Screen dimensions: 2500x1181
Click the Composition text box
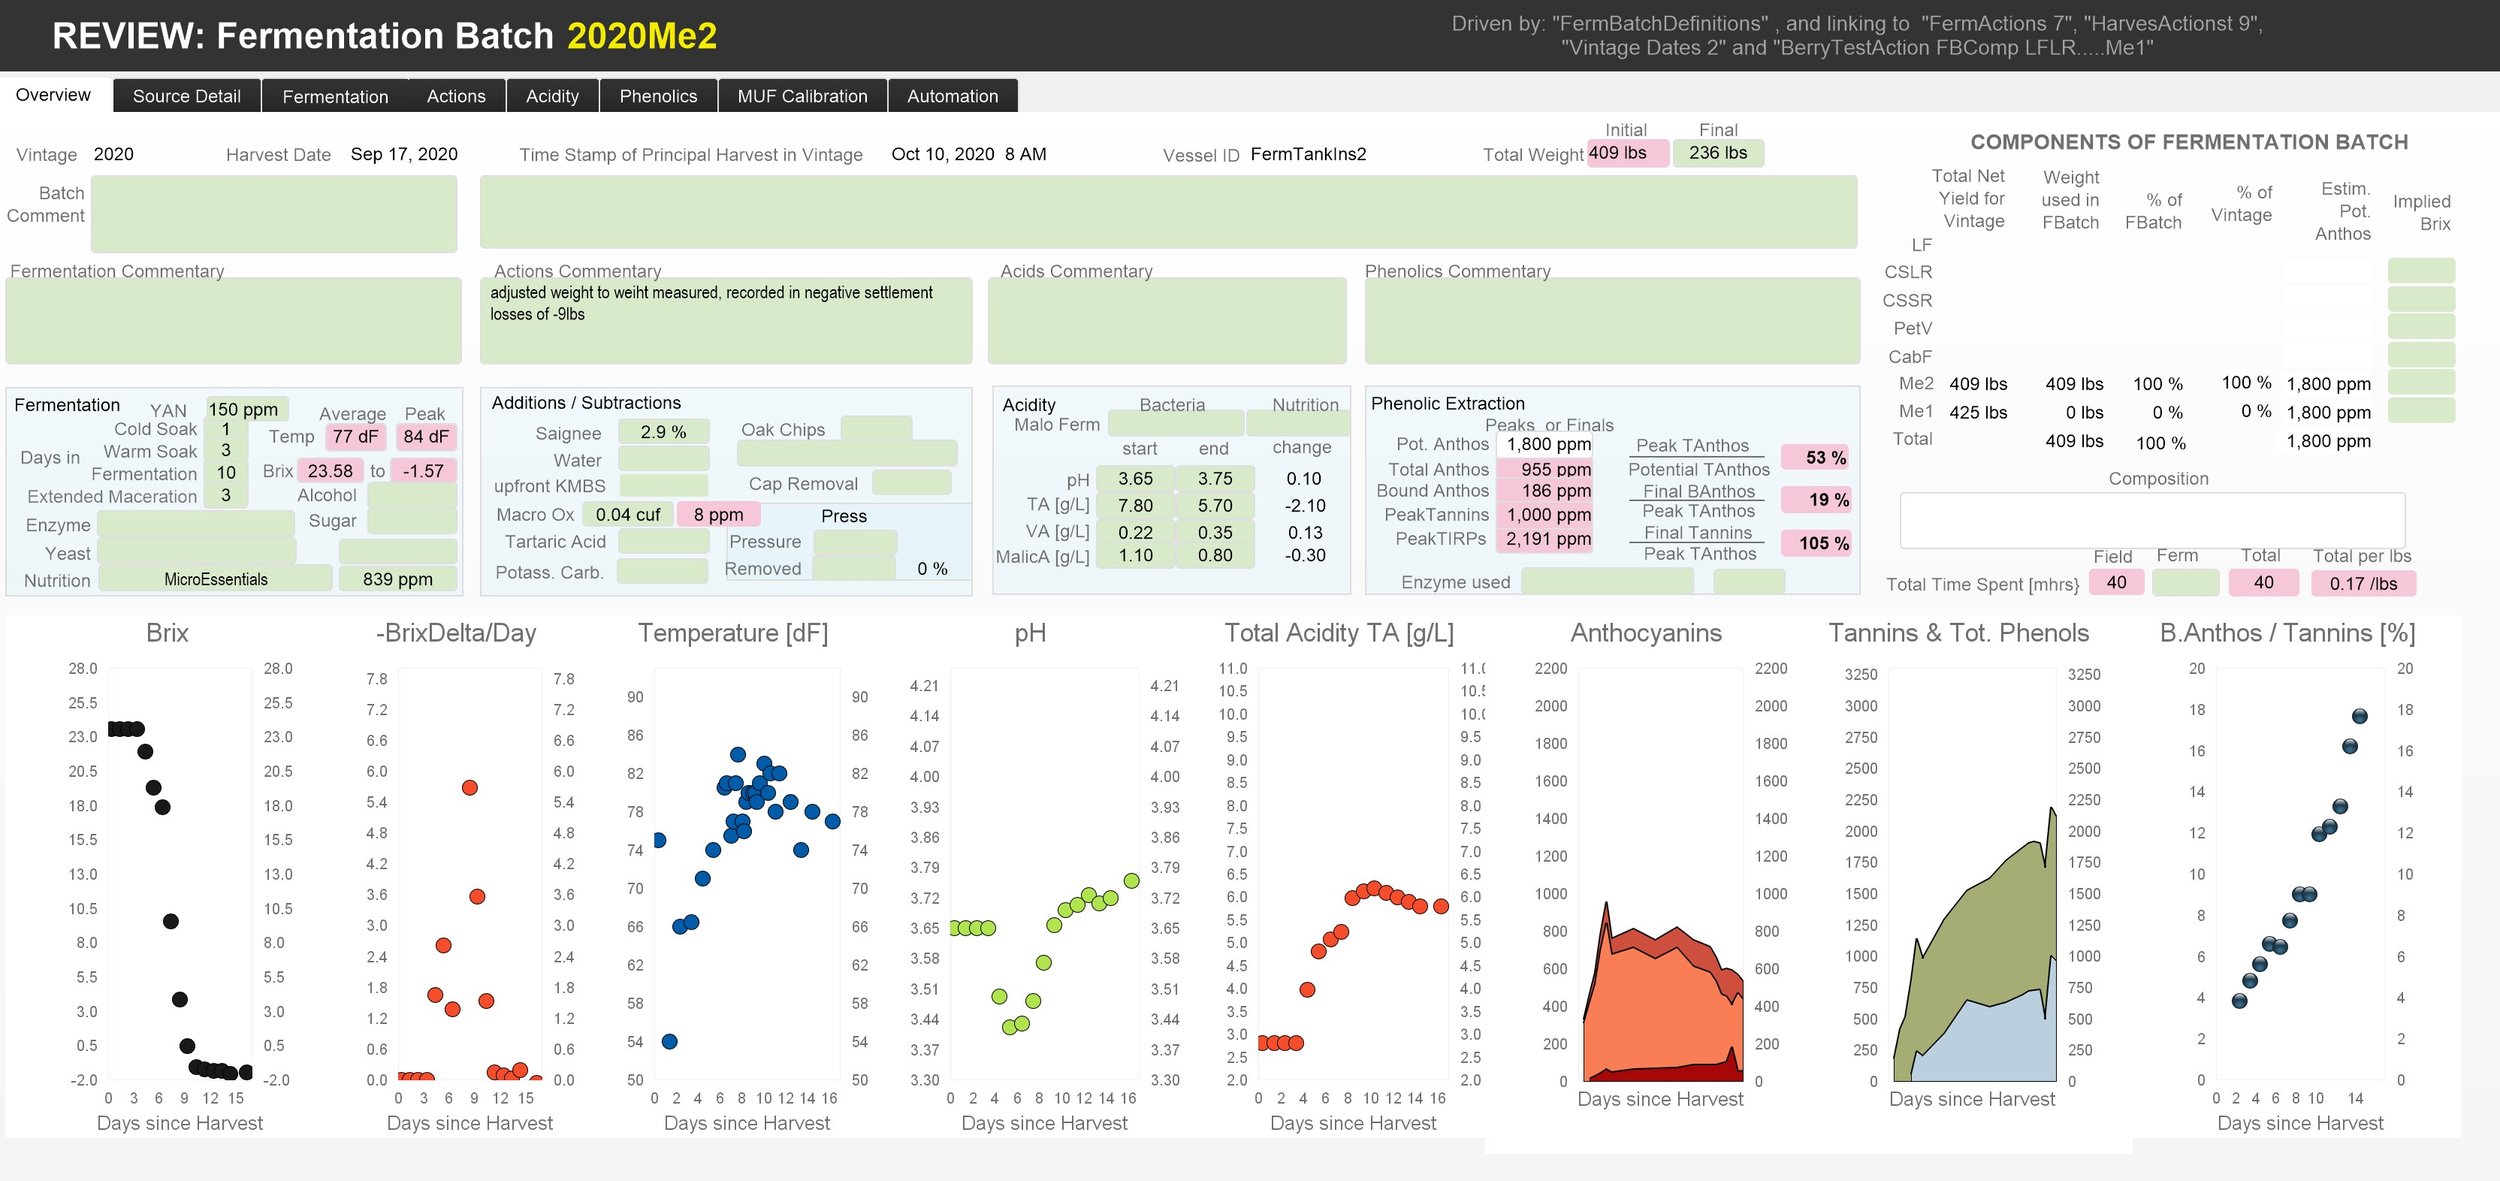2152,520
